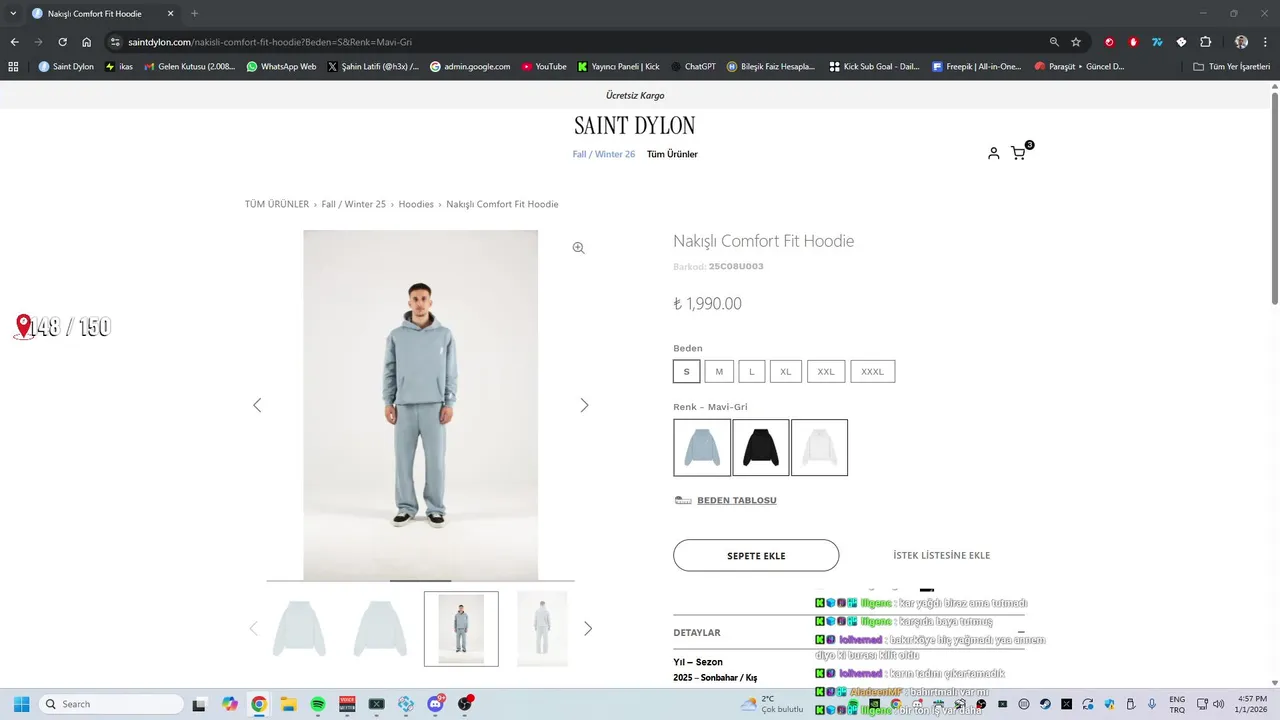Viewport: 1280px width, 720px height.
Task: Select size XL
Action: [x=786, y=371]
